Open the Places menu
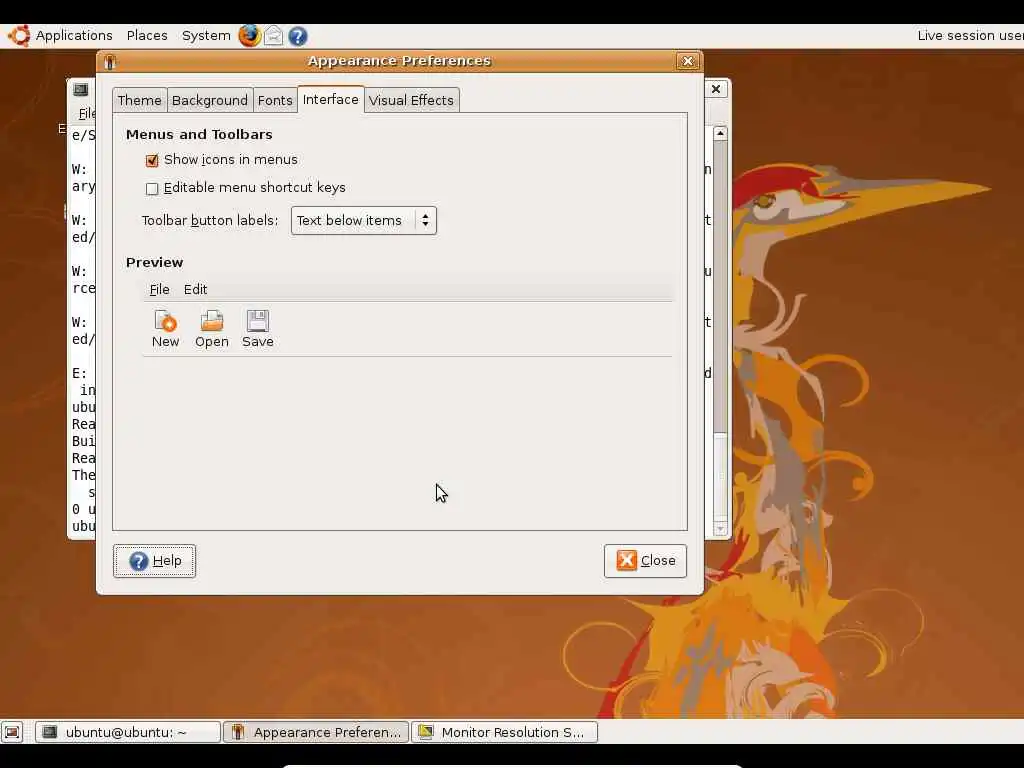The width and height of the screenshot is (1024, 768). [147, 36]
